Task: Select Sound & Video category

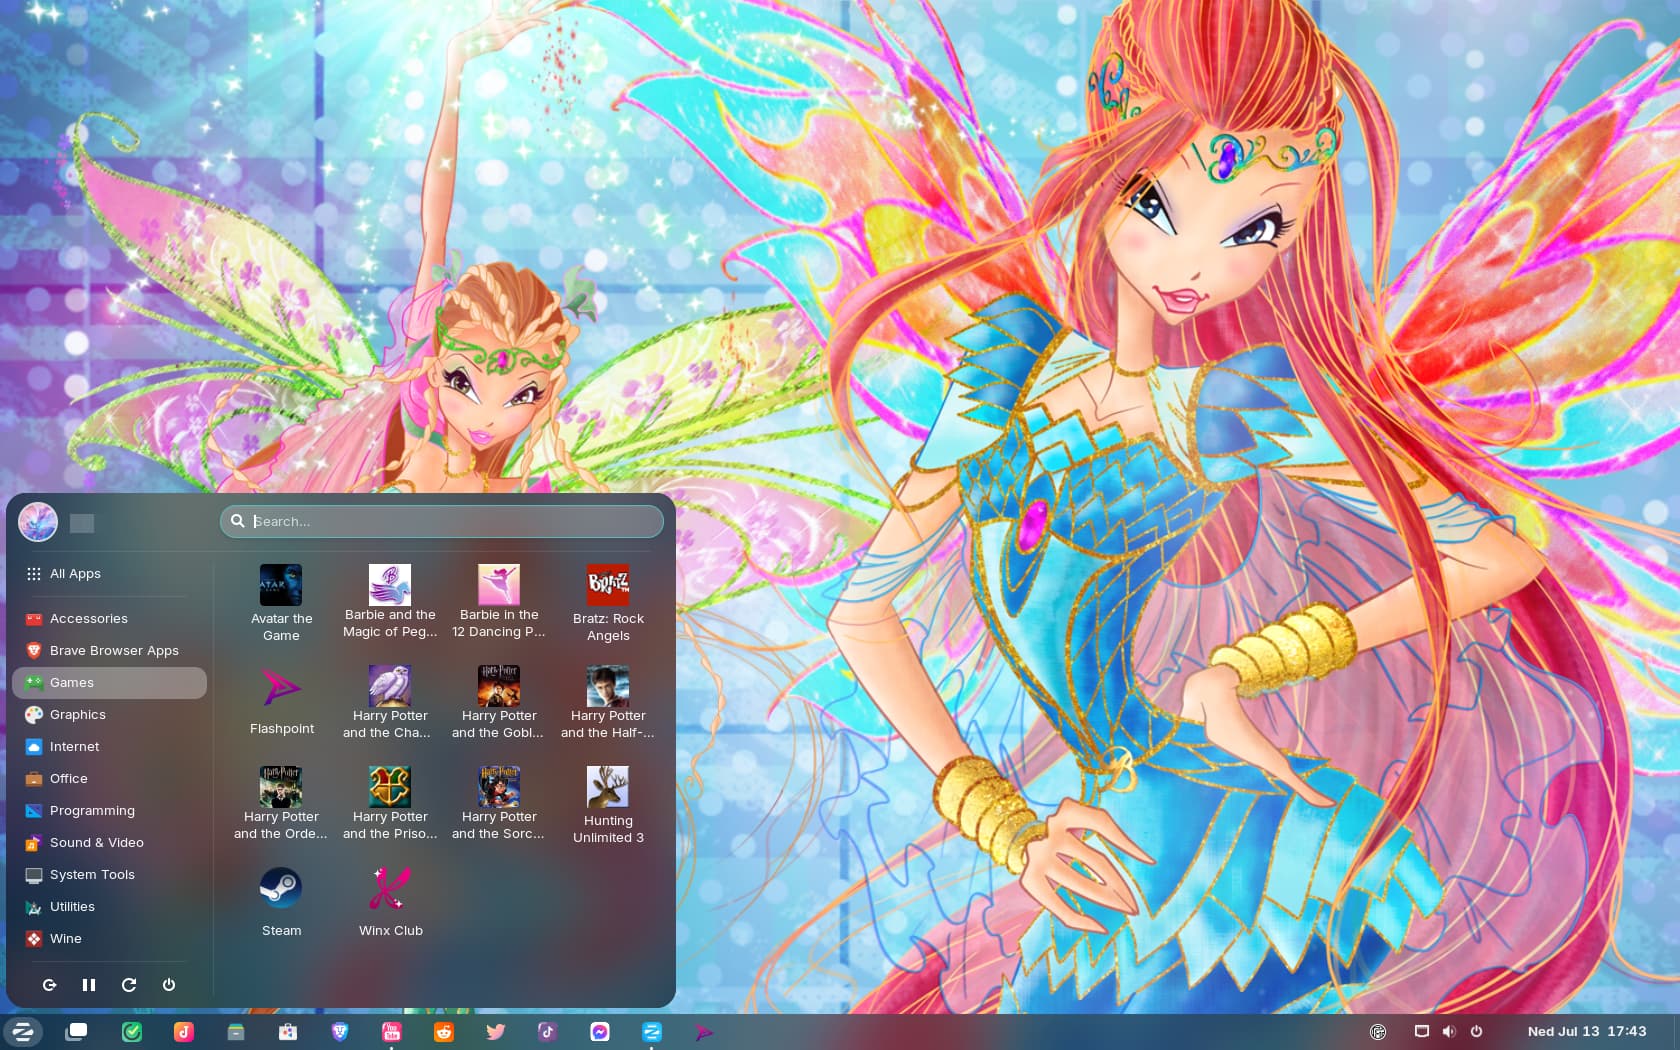Action: 110,843
